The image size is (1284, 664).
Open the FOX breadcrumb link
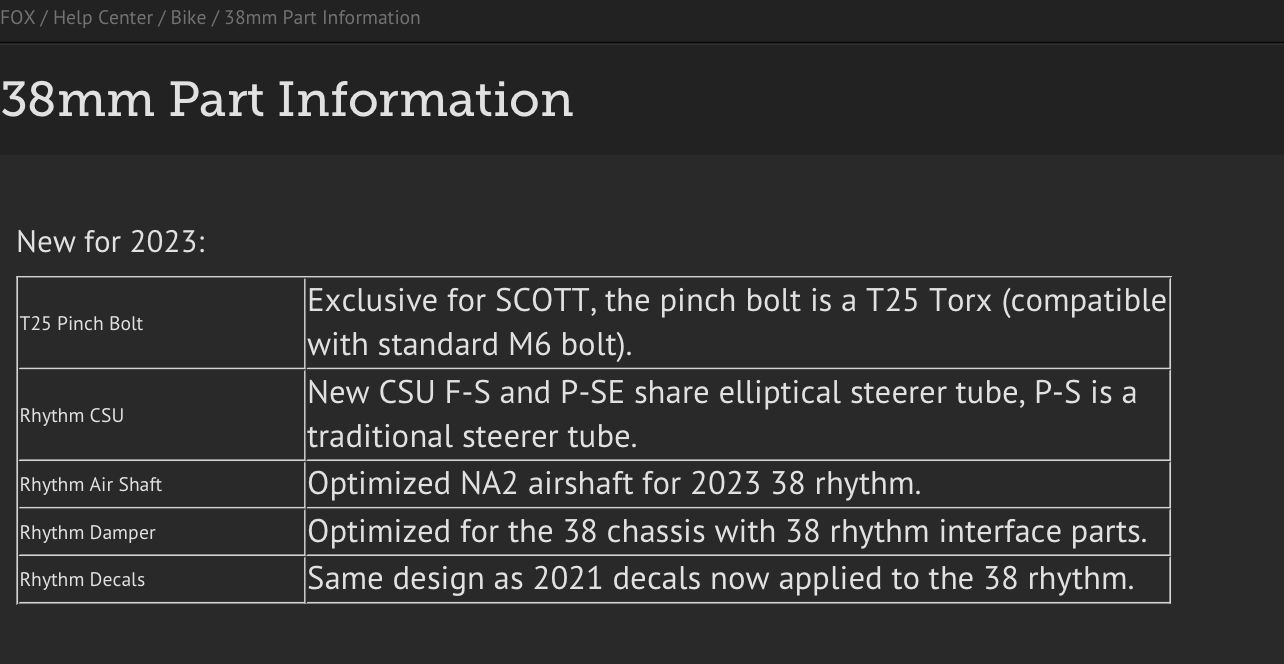(17, 18)
